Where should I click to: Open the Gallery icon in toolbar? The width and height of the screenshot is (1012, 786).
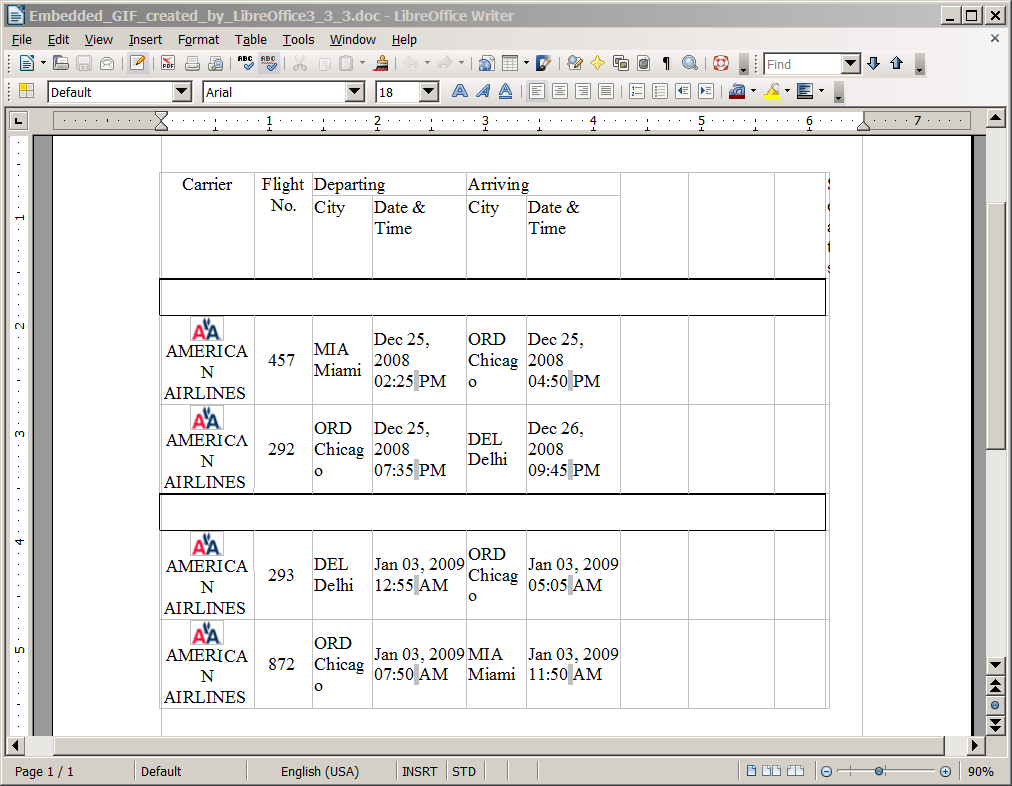(620, 63)
